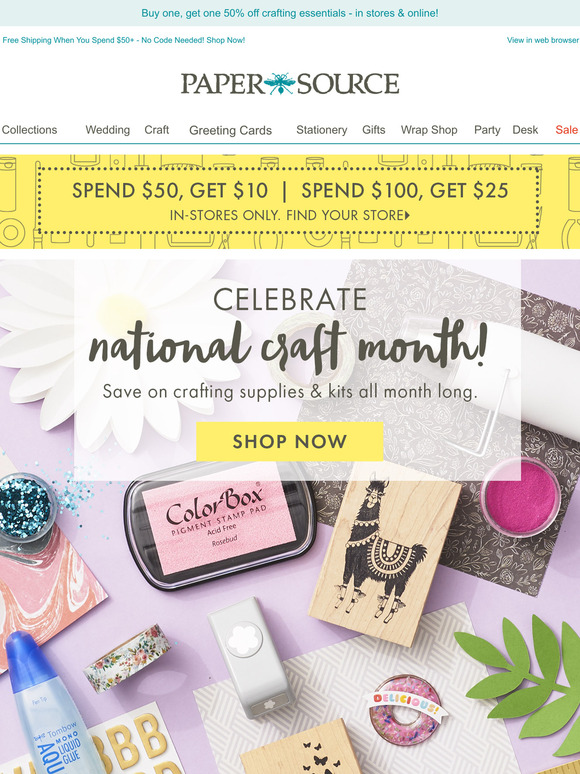The height and width of the screenshot is (774, 580).
Task: Open the Gifts category
Action: [374, 130]
